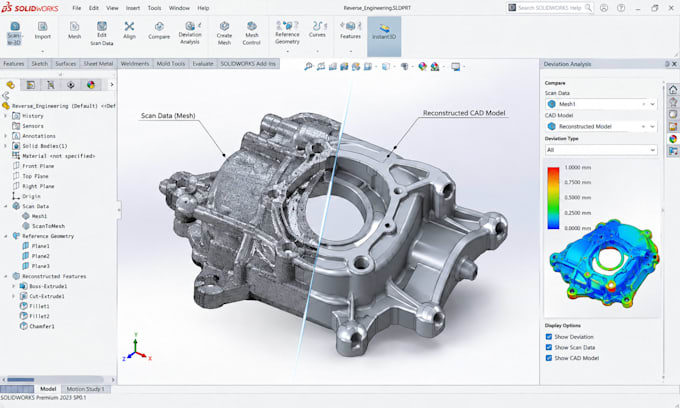Image resolution: width=680 pixels, height=408 pixels.
Task: Click the rollback arrow above the tree
Action: coord(5,95)
